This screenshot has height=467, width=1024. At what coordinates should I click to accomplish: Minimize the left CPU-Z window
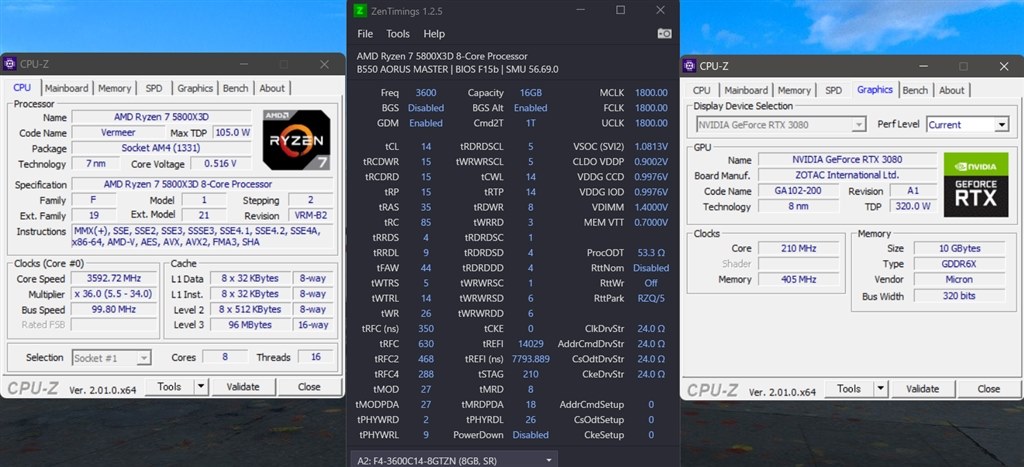click(x=244, y=64)
